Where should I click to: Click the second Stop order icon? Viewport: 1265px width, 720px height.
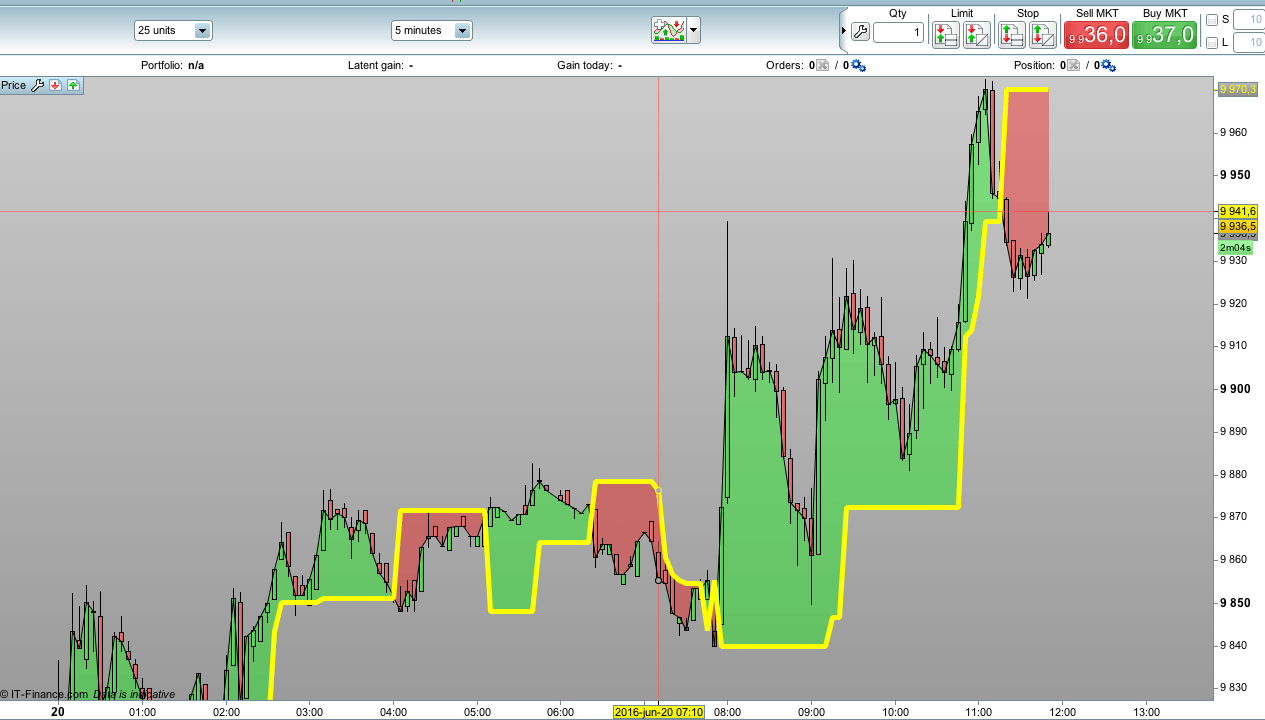click(1043, 35)
